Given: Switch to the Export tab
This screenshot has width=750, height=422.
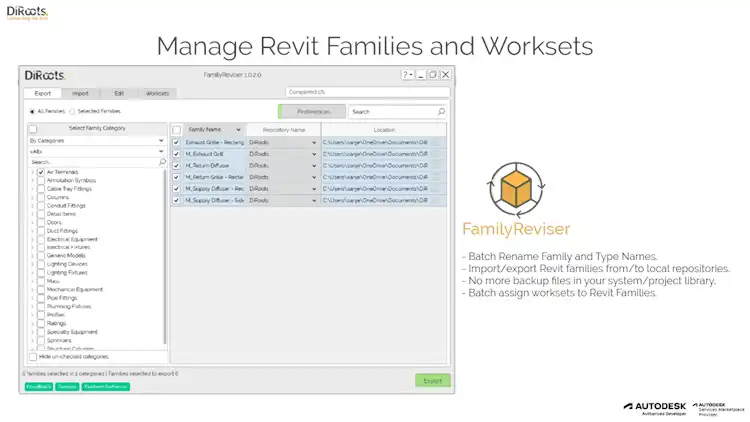Looking at the screenshot, I should point(43,93).
